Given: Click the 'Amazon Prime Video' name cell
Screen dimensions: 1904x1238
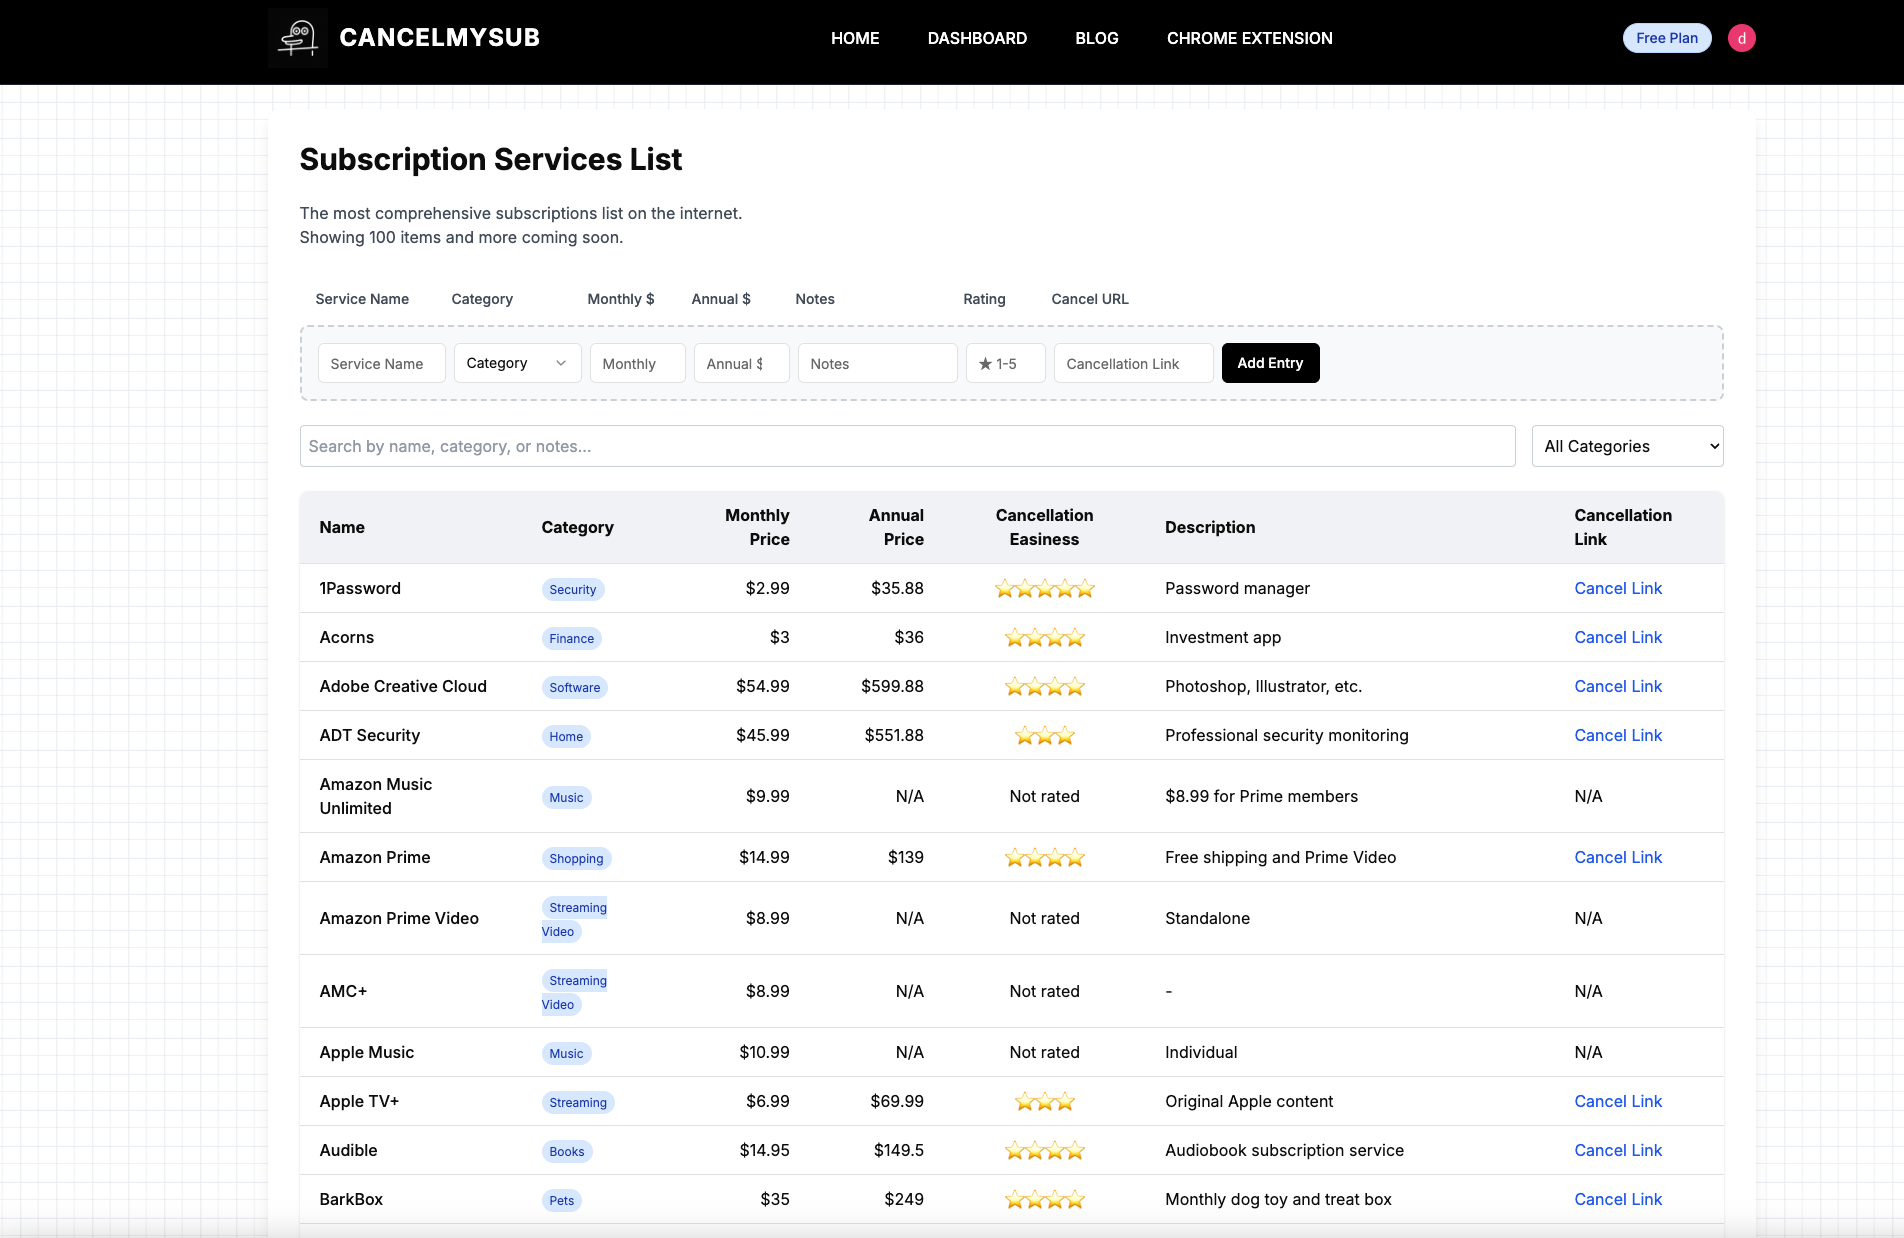Looking at the screenshot, I should coord(399,918).
